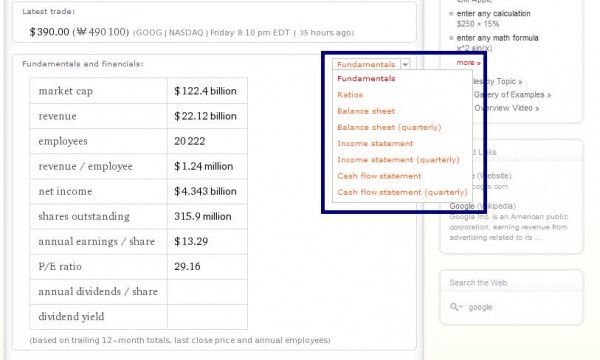Image resolution: width=600 pixels, height=360 pixels.
Task: Select Cash flow statement option
Action: coord(379,176)
